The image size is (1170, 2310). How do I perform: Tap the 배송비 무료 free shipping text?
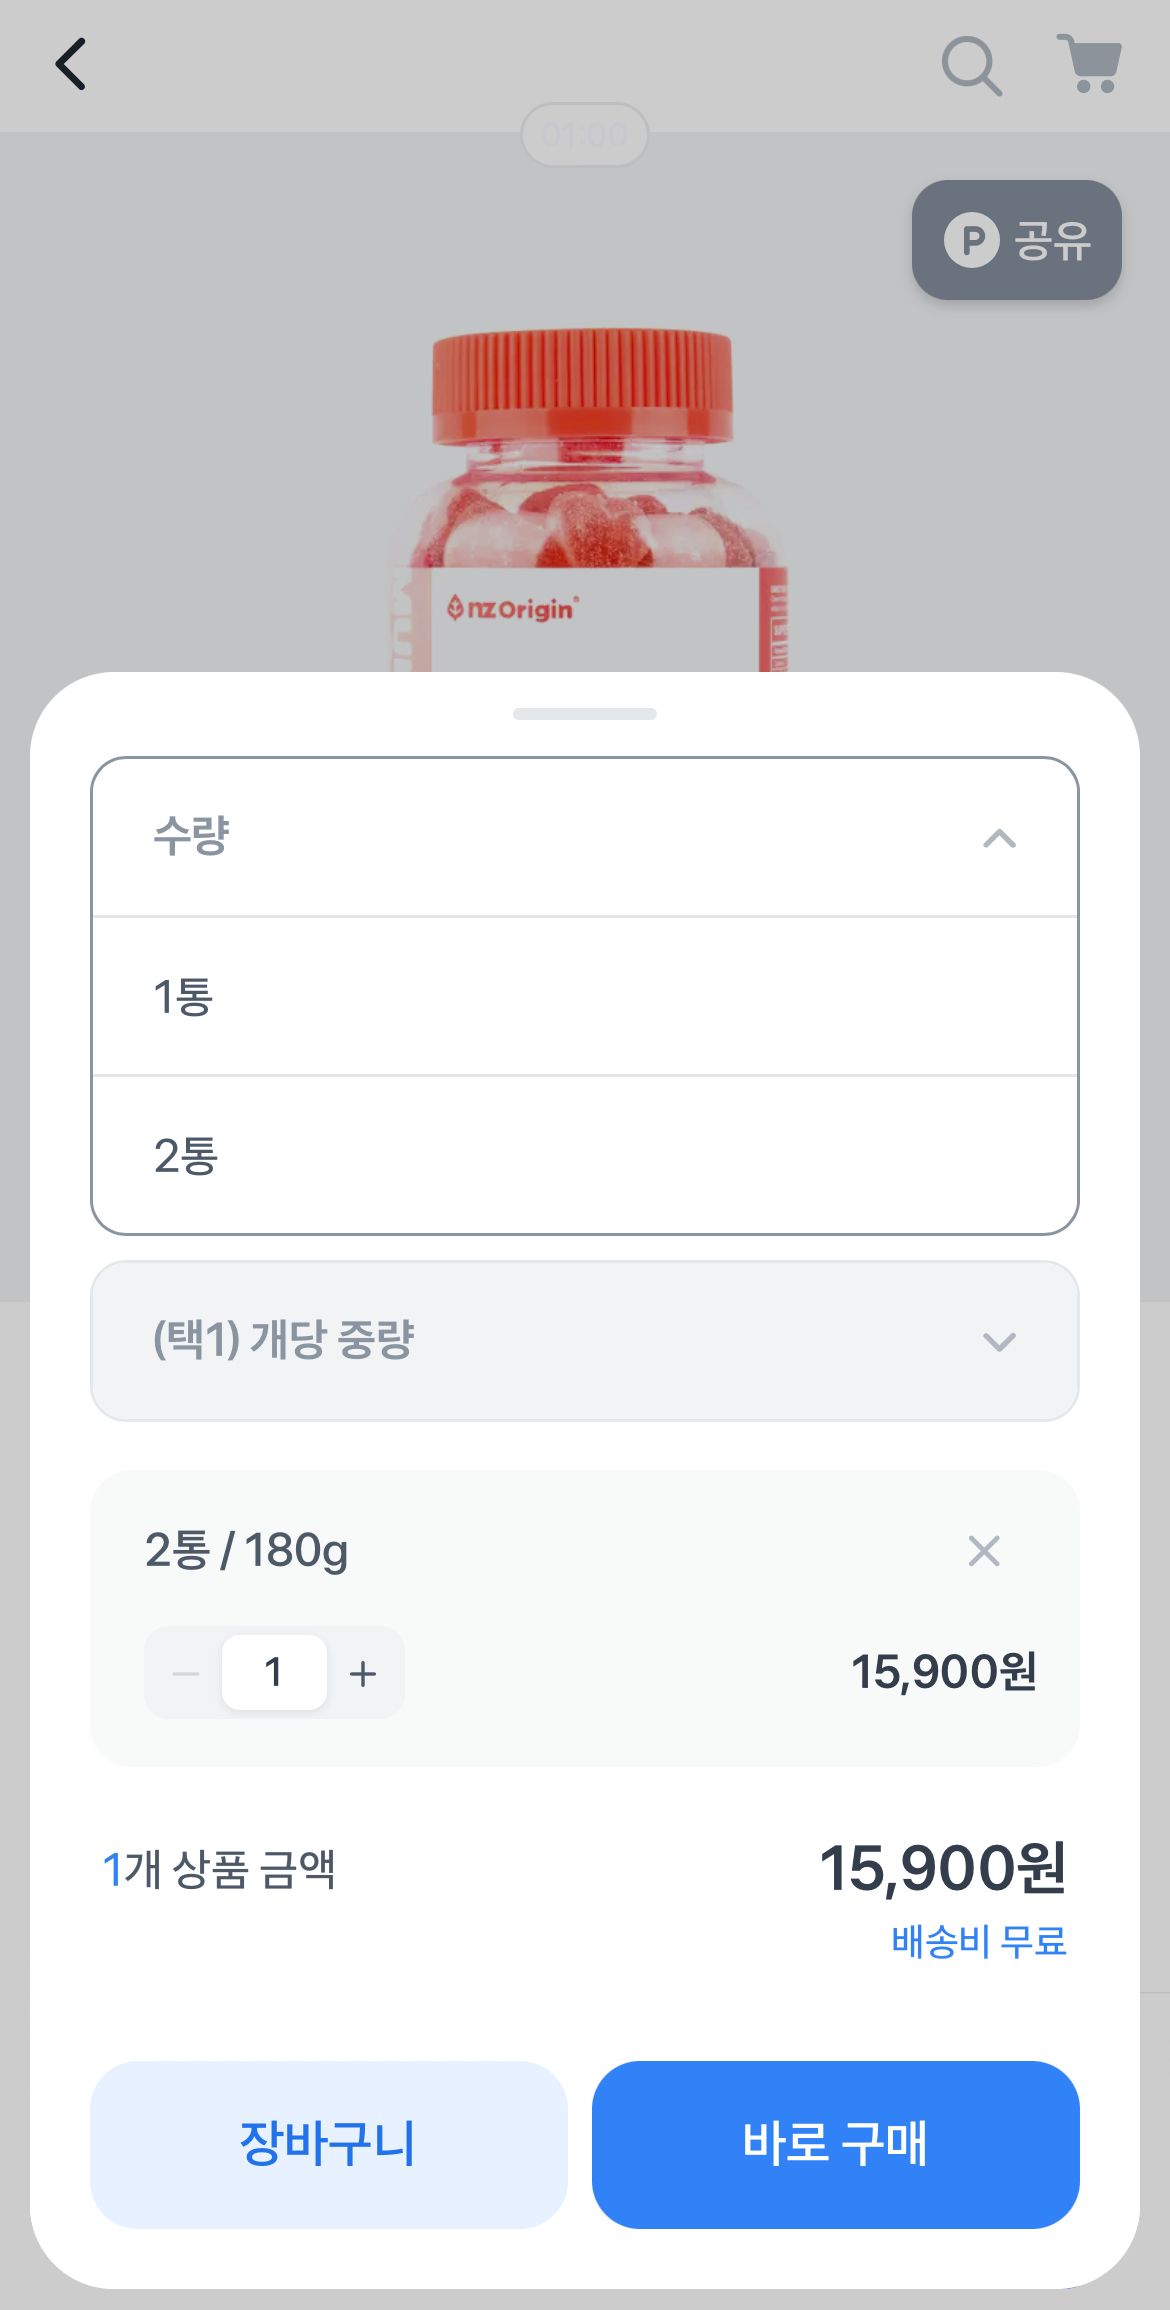pyautogui.click(x=978, y=1941)
